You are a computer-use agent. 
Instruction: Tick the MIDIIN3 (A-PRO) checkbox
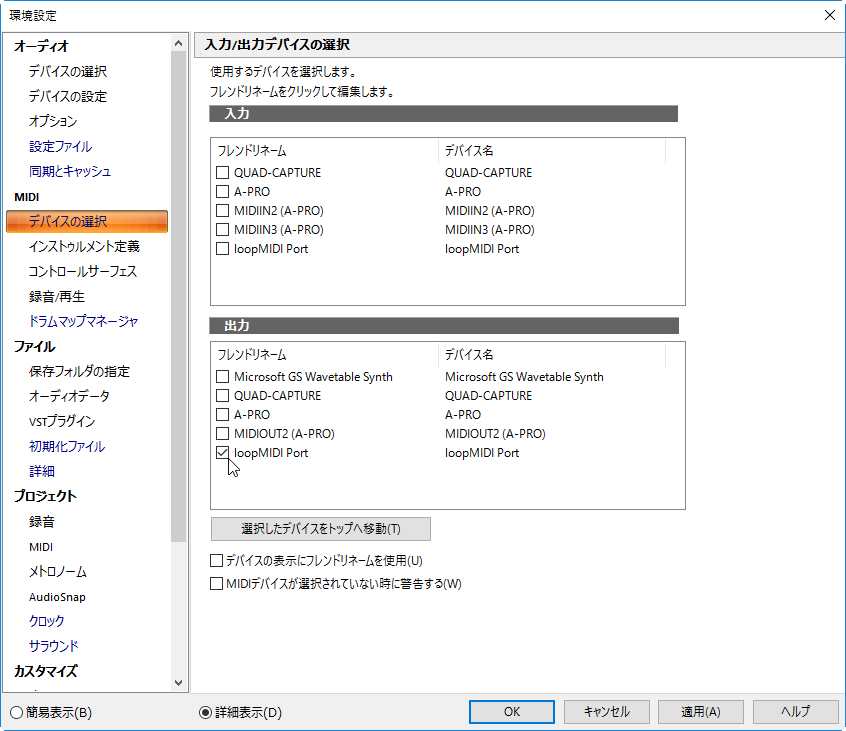(222, 230)
